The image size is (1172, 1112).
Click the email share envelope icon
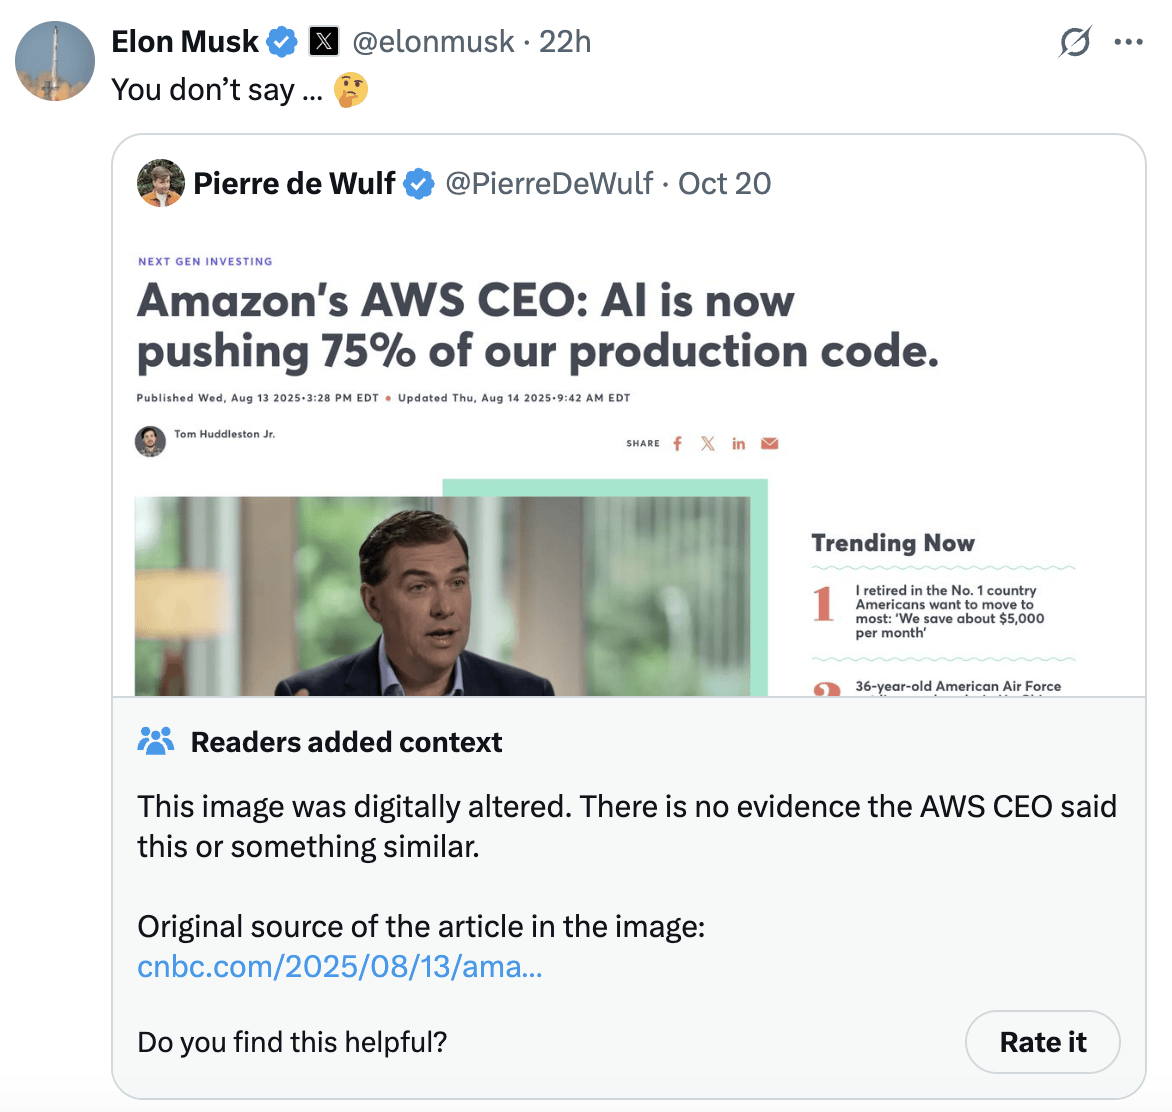[769, 443]
